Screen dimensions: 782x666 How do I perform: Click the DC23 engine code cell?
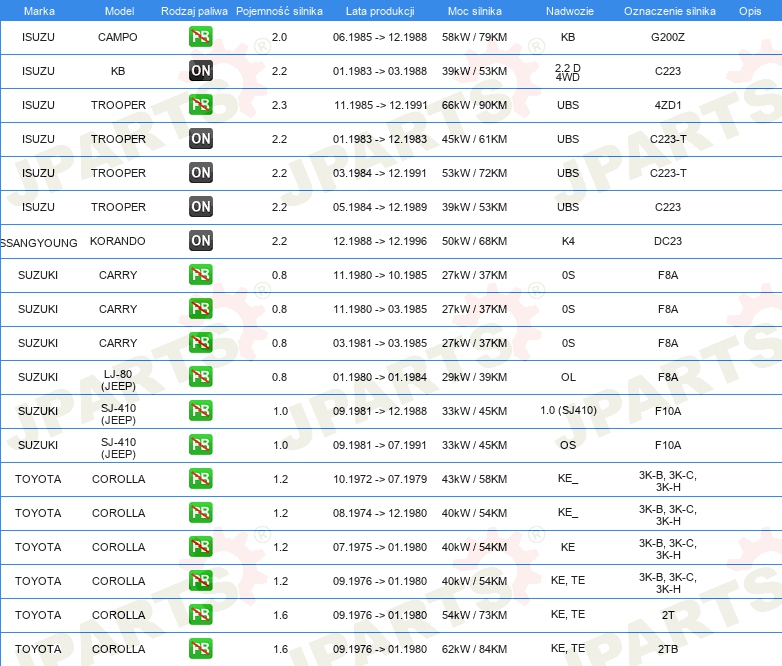click(x=668, y=241)
